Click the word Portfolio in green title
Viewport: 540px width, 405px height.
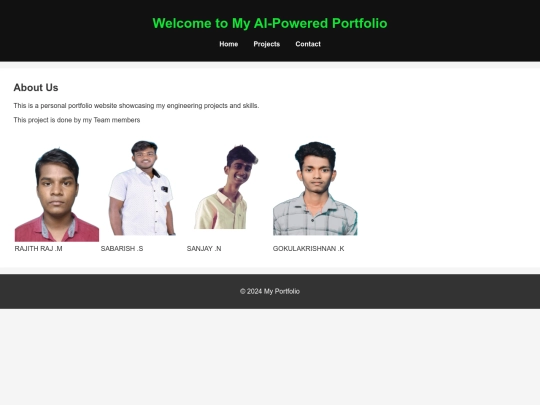pyautogui.click(x=360, y=23)
